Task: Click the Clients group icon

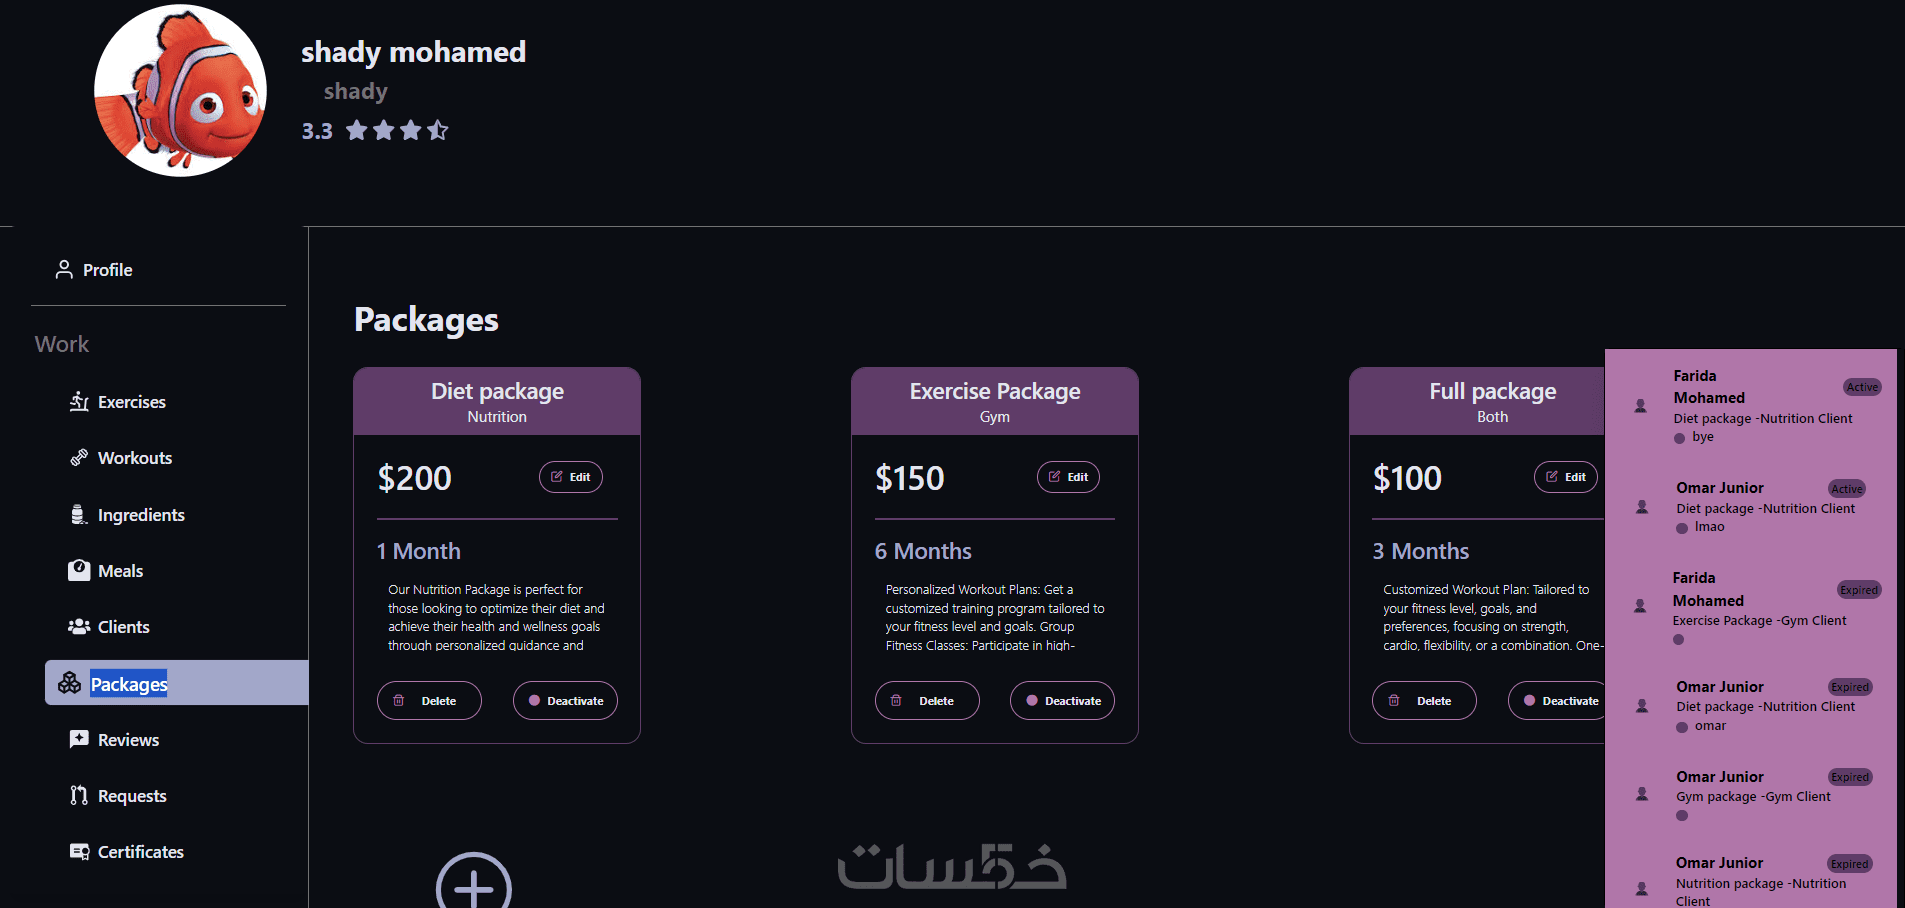Action: 80,627
